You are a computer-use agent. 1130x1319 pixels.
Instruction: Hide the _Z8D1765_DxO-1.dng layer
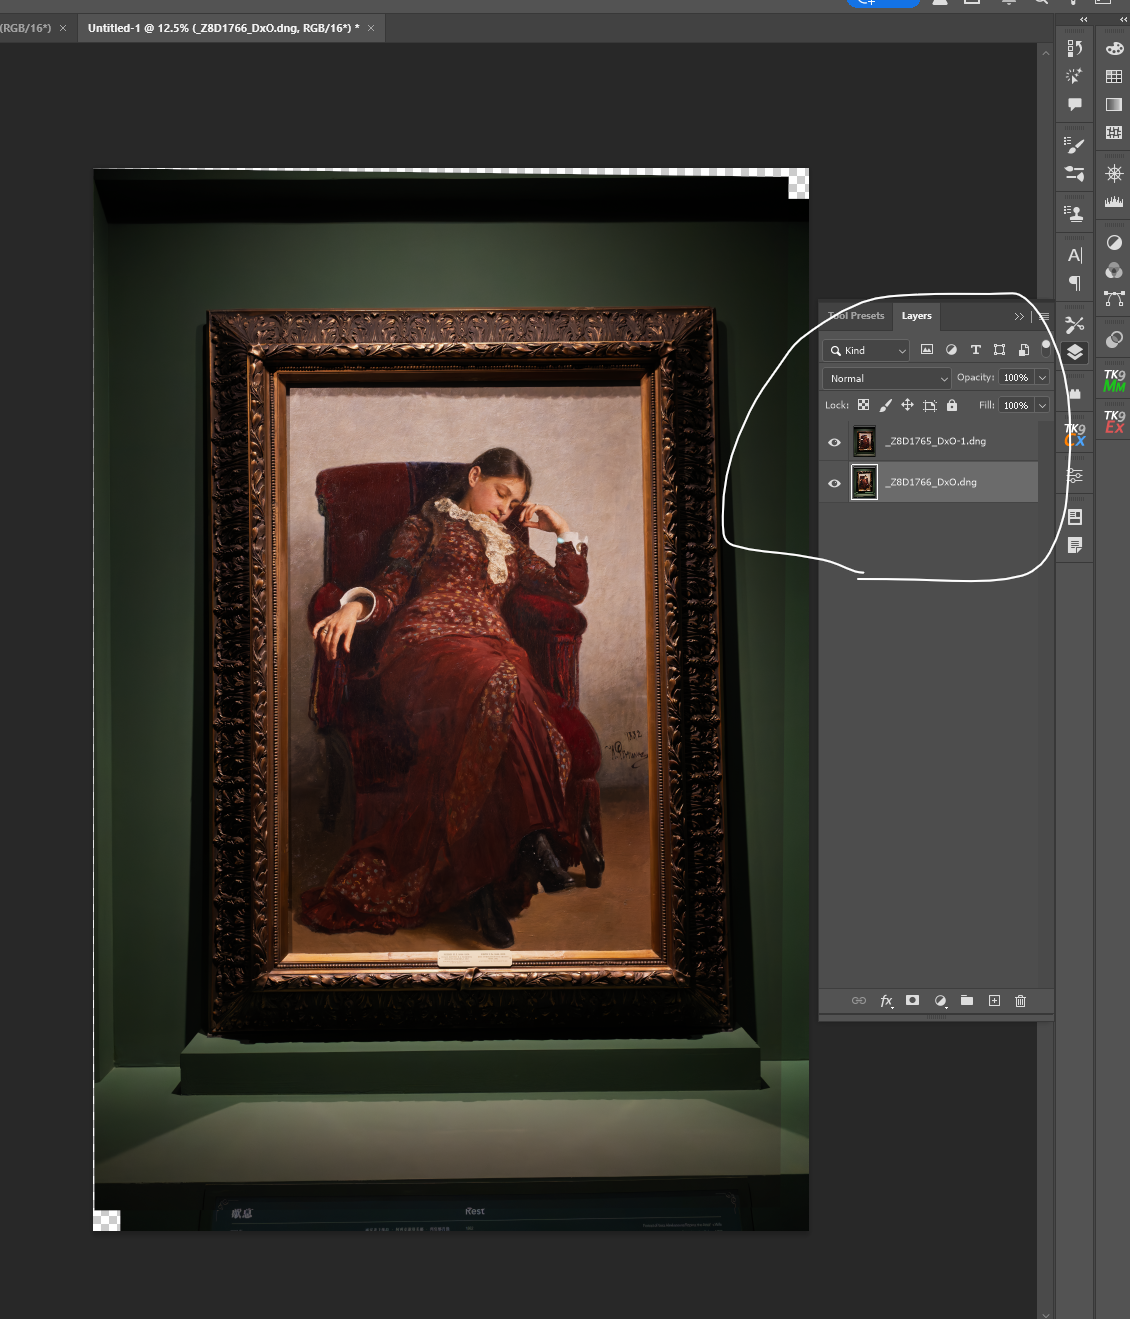pos(834,442)
